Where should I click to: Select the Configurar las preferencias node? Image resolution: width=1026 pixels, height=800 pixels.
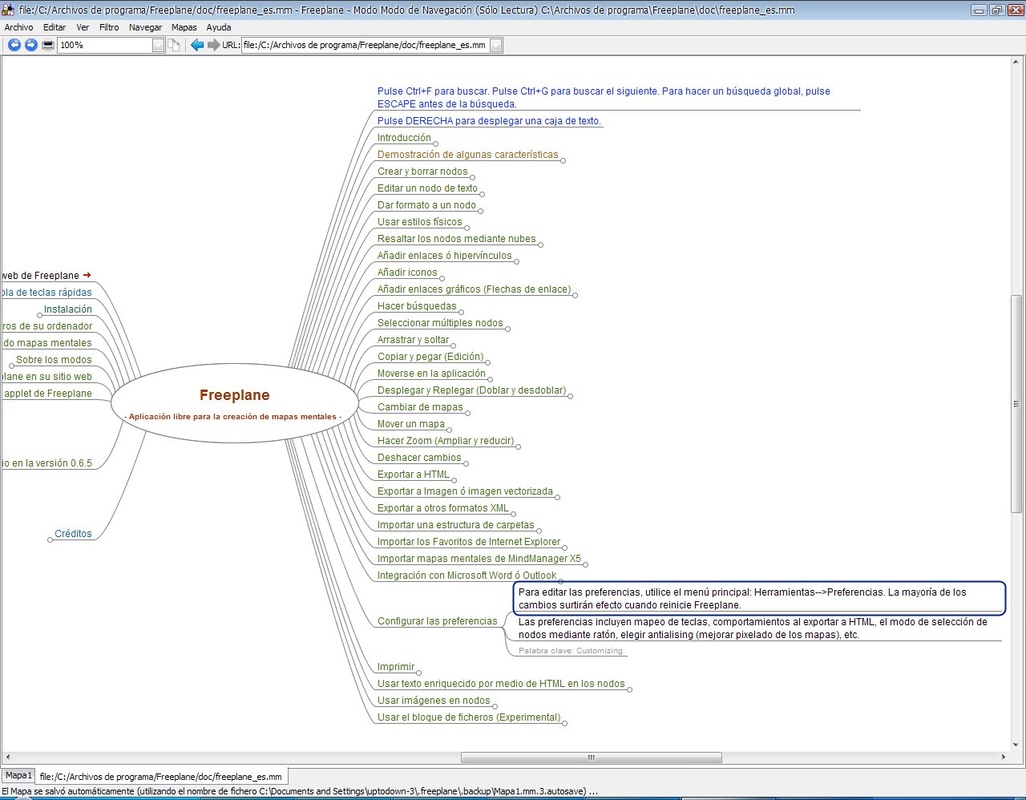[x=437, y=621]
